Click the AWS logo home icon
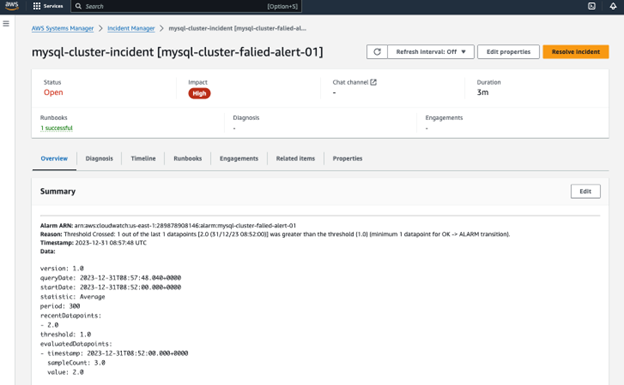Viewport: 624px width, 385px height. point(12,6)
